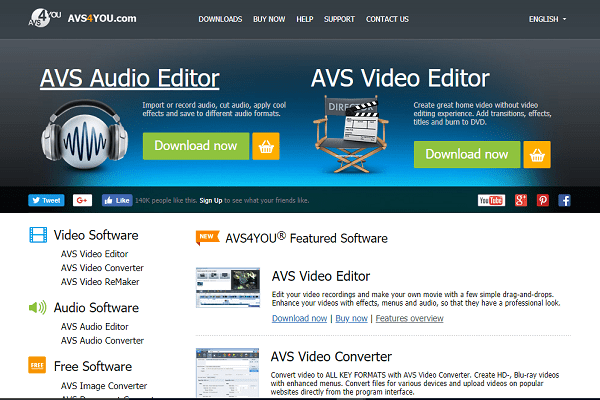
Task: Click the featured AVS Video Converter title
Action: coord(331,356)
